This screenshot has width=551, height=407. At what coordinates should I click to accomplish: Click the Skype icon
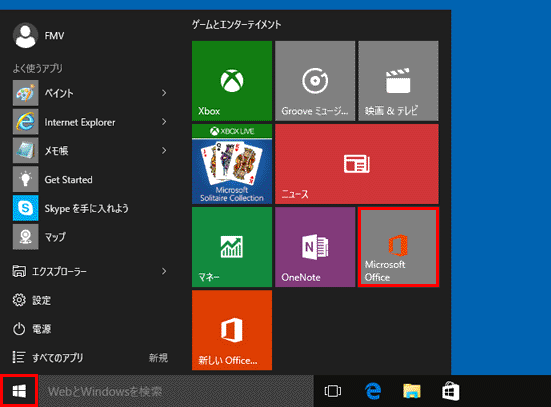pos(26,208)
